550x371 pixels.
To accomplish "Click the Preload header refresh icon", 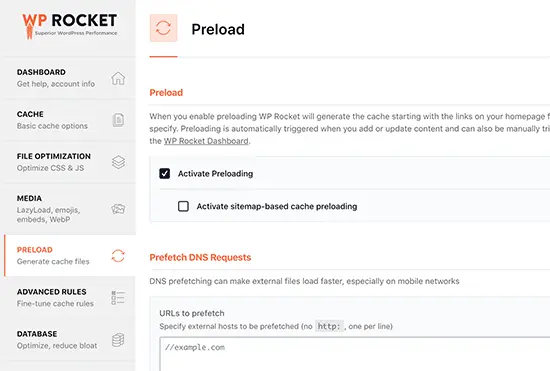I will (163, 28).
